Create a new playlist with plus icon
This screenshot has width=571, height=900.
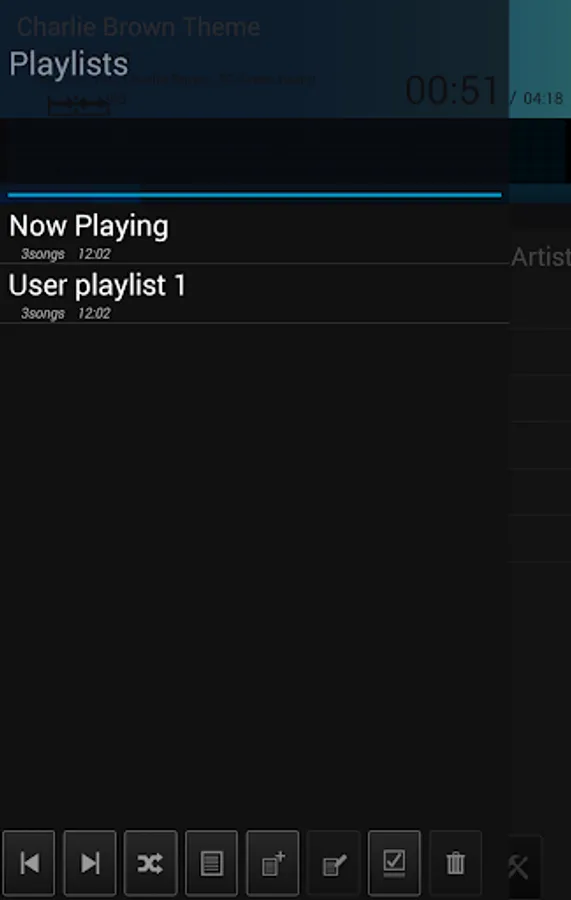coord(273,863)
